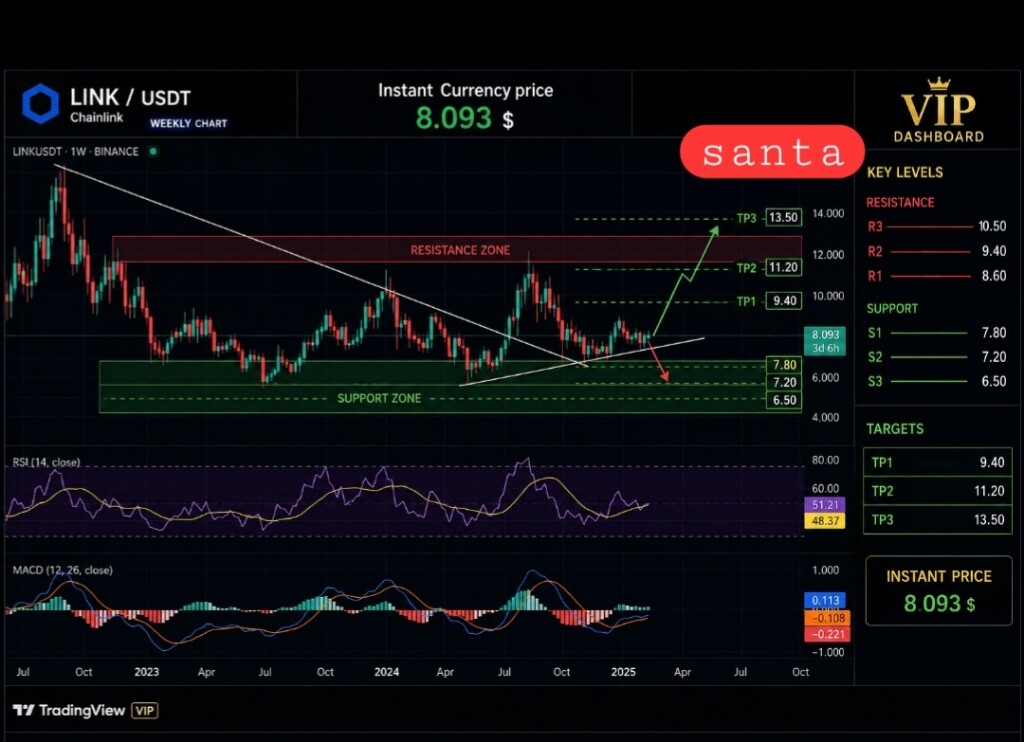Click the RSI (14, close) indicator label
1024x742 pixels.
tap(46, 462)
